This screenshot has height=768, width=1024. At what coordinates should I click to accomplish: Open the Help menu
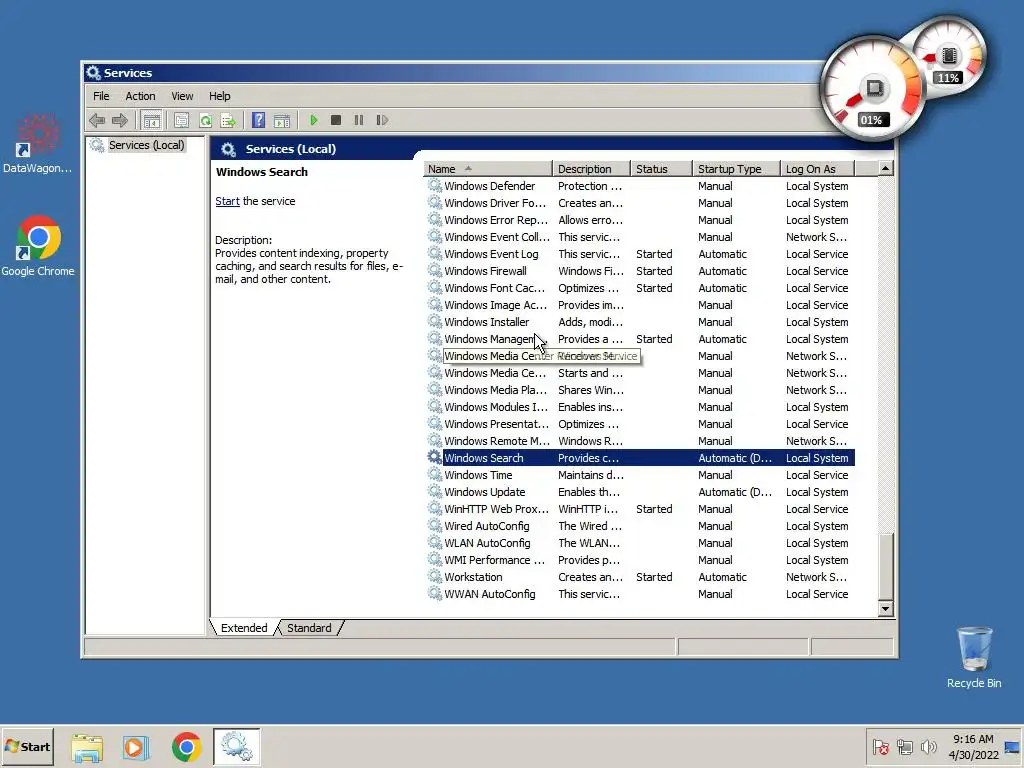[x=219, y=96]
